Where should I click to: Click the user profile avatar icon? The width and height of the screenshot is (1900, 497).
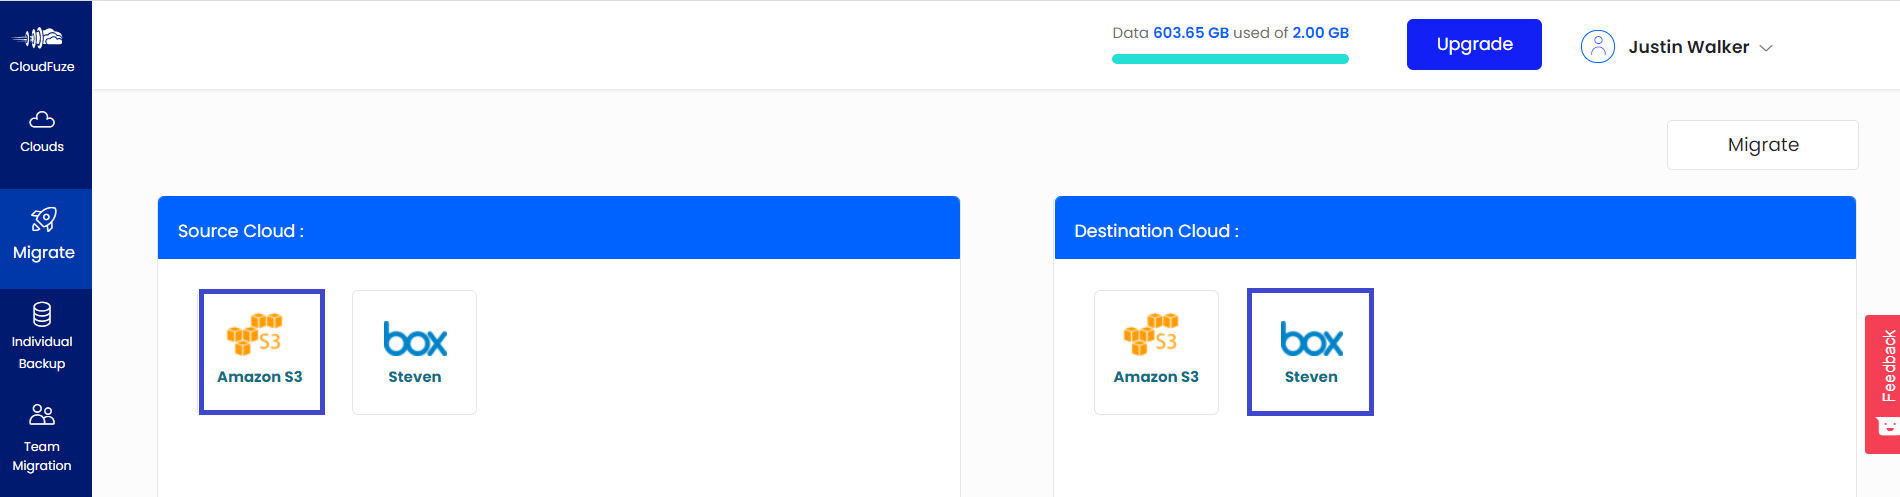click(x=1598, y=46)
